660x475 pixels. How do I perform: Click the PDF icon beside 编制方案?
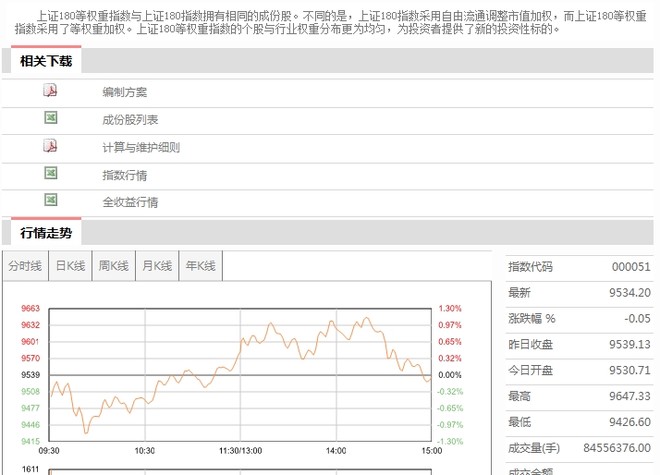pos(50,90)
